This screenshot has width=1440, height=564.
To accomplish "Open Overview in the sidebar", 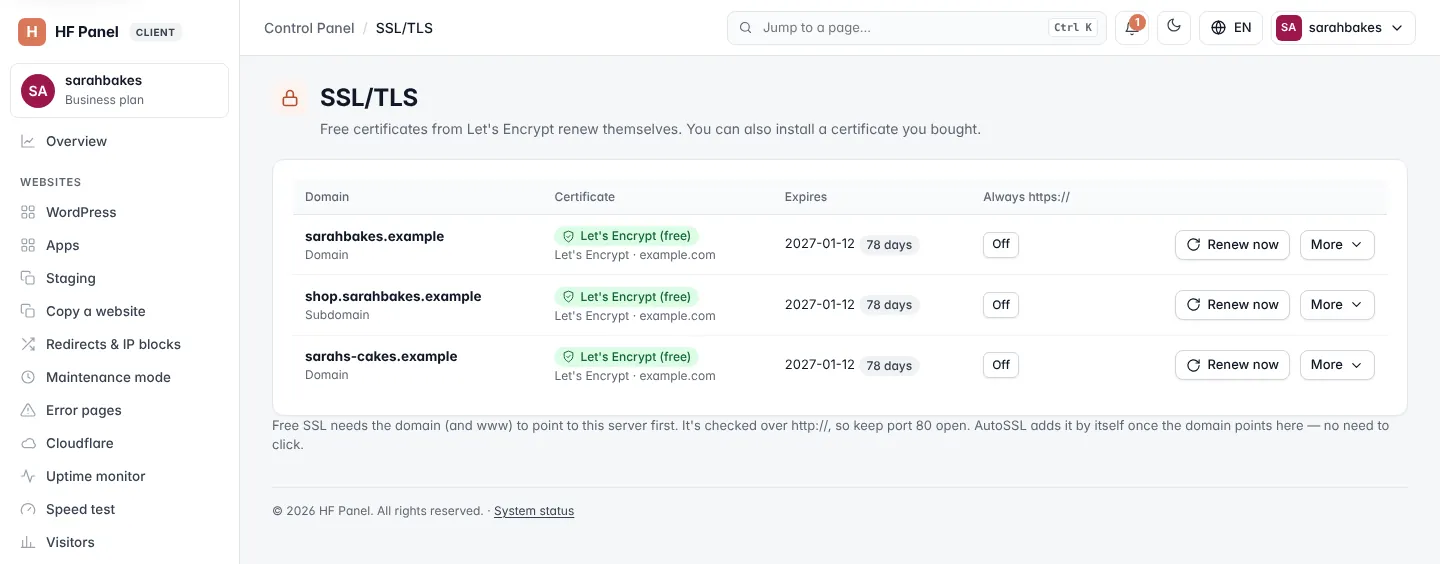I will [x=120, y=141].
